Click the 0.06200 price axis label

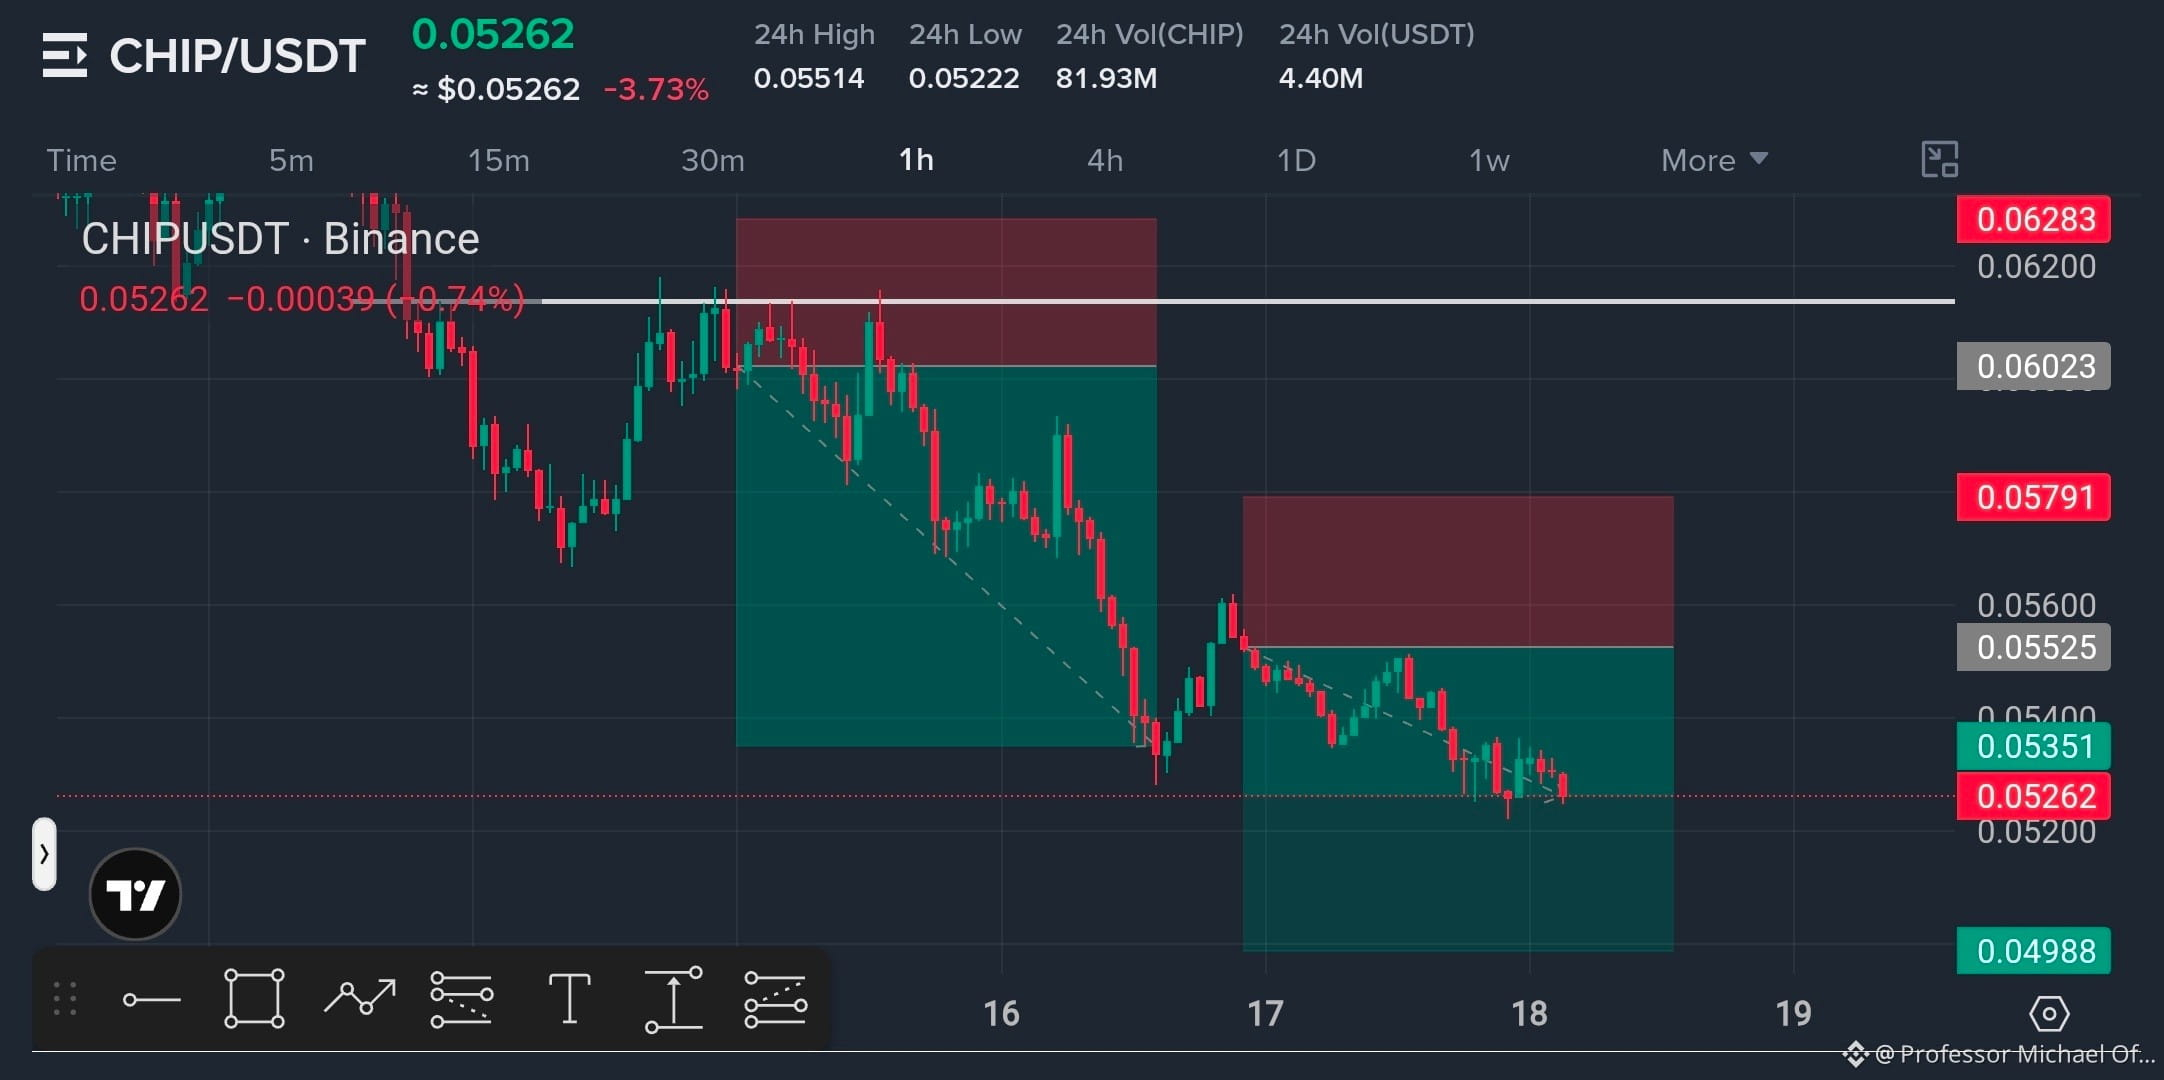tap(2036, 267)
